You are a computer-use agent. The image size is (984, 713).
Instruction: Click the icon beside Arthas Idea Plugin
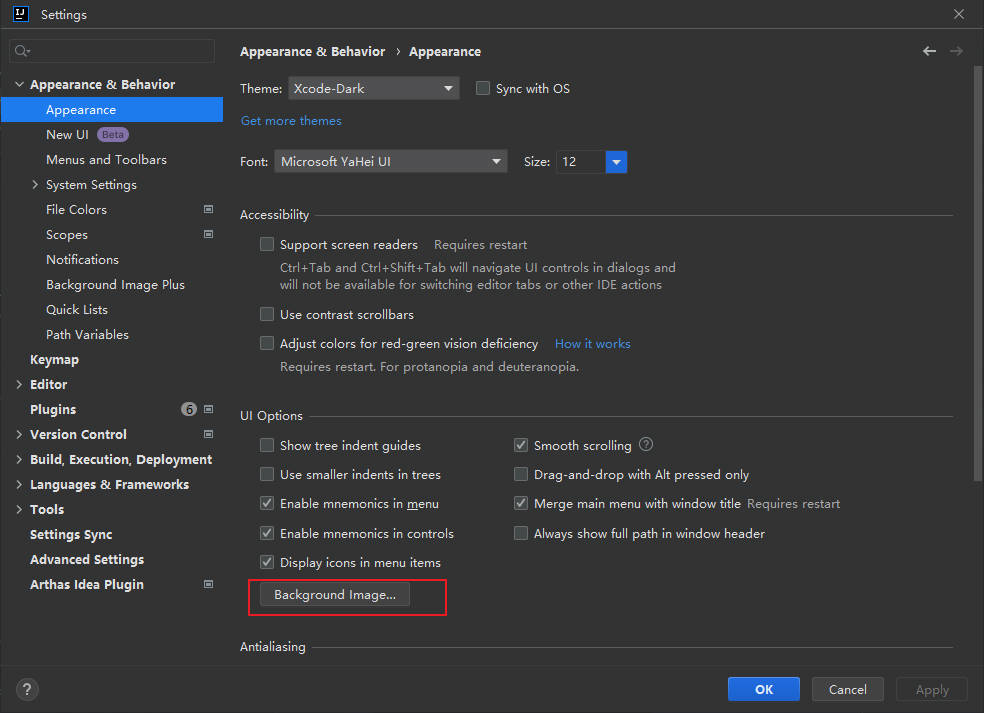pyautogui.click(x=208, y=584)
